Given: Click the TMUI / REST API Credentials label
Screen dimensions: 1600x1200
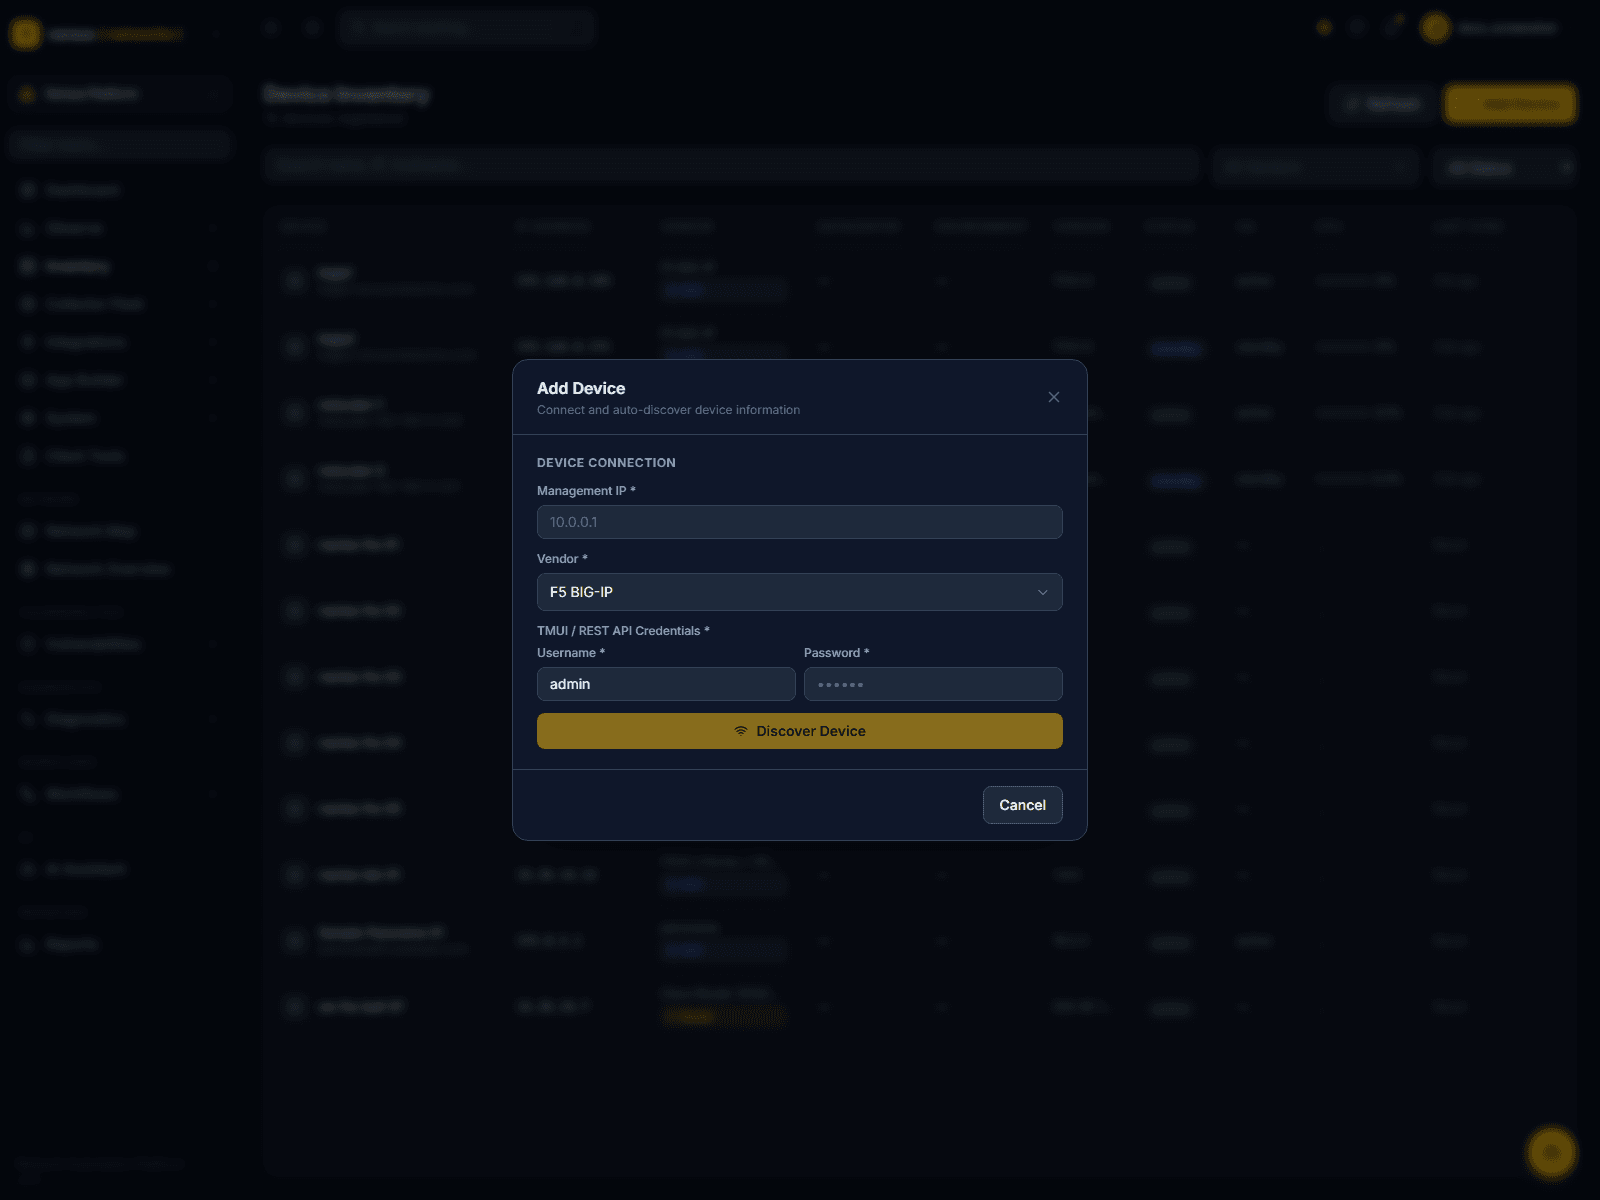Looking at the screenshot, I should click(623, 631).
